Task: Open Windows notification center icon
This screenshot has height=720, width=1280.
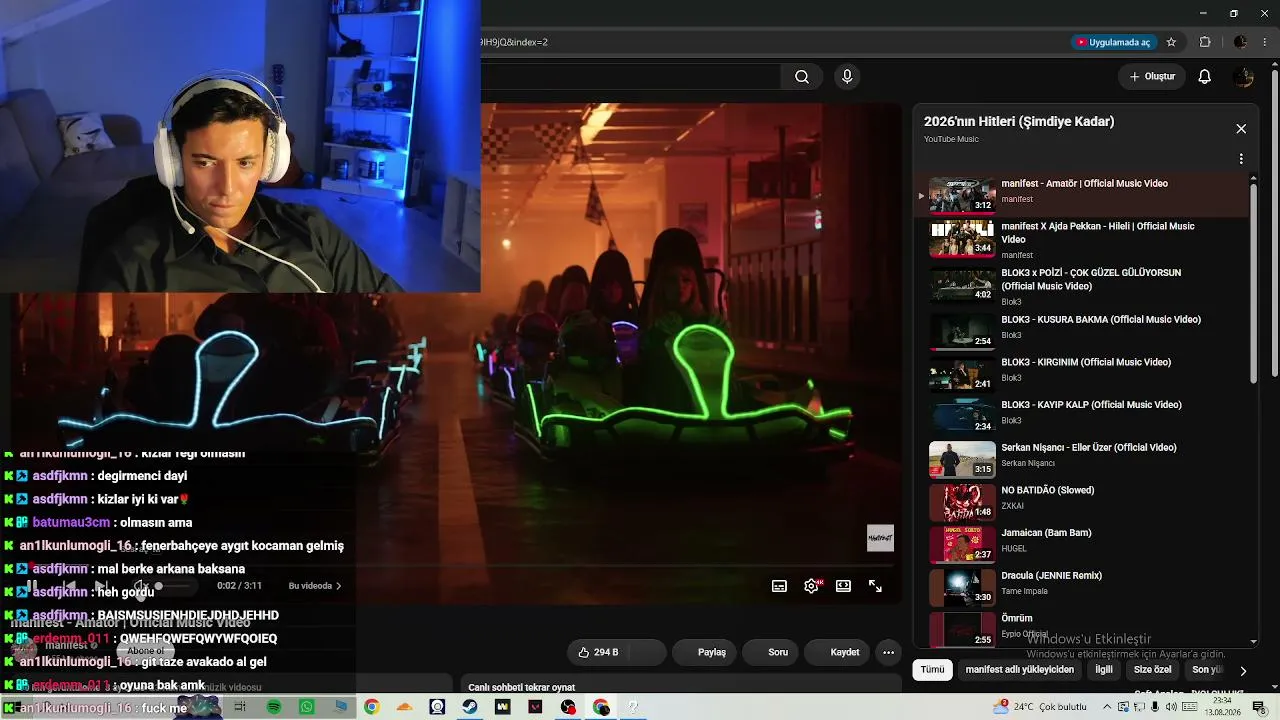Action: (x=1260, y=707)
